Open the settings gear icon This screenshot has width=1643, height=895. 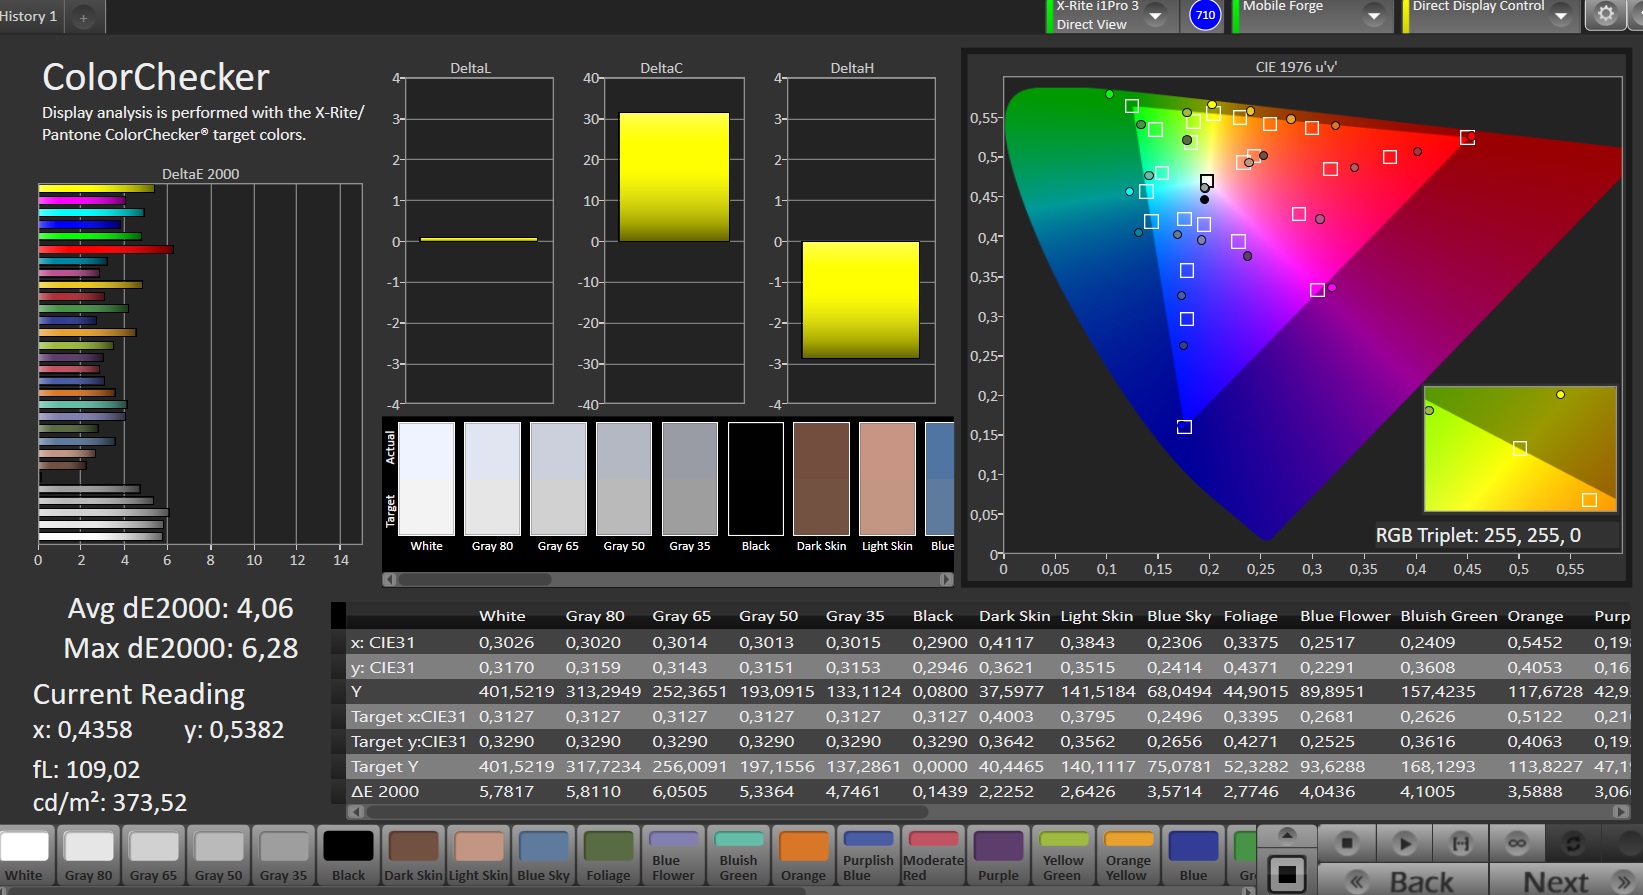[1606, 15]
